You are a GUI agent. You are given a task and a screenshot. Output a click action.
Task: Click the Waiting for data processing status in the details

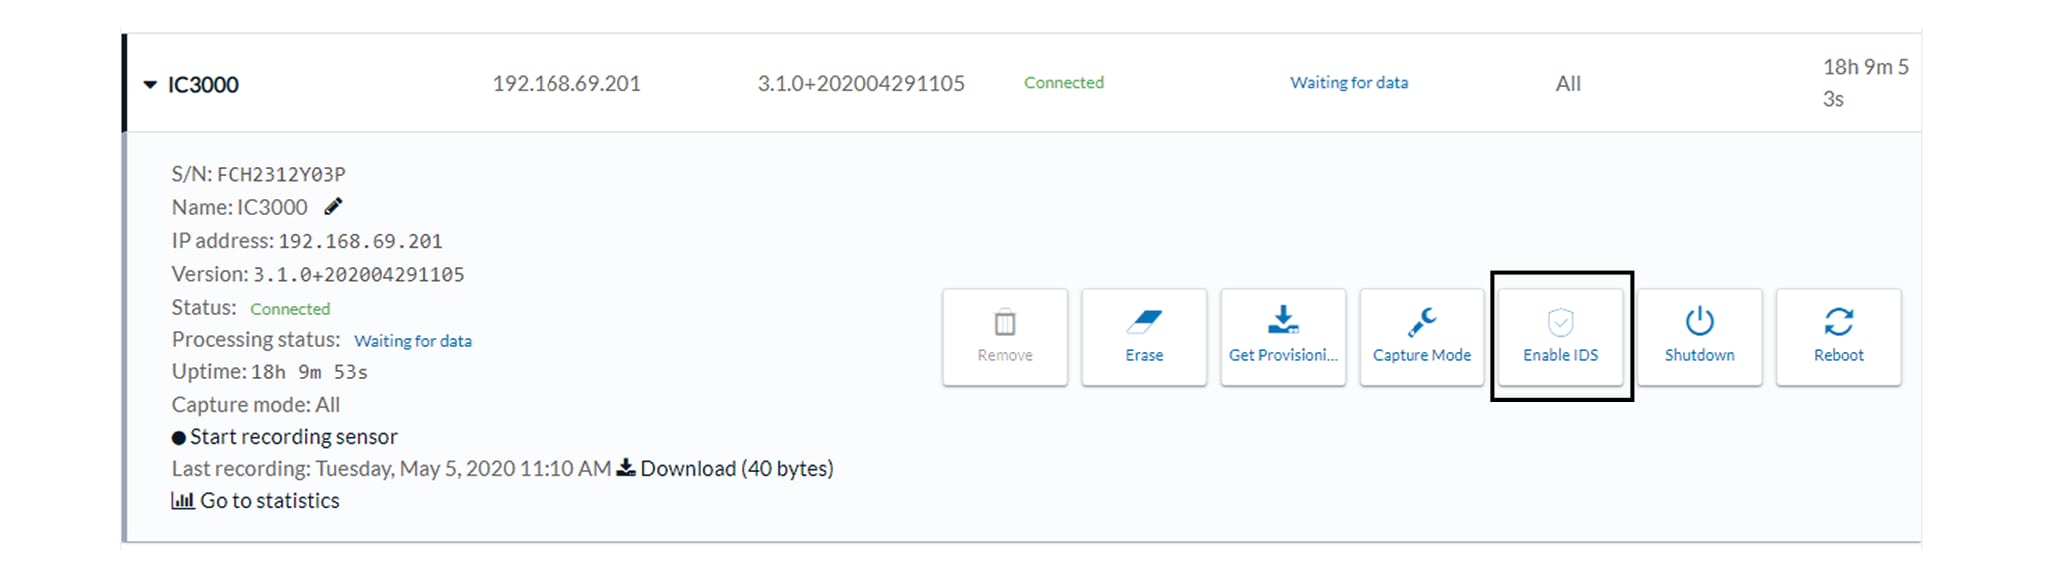tap(412, 341)
